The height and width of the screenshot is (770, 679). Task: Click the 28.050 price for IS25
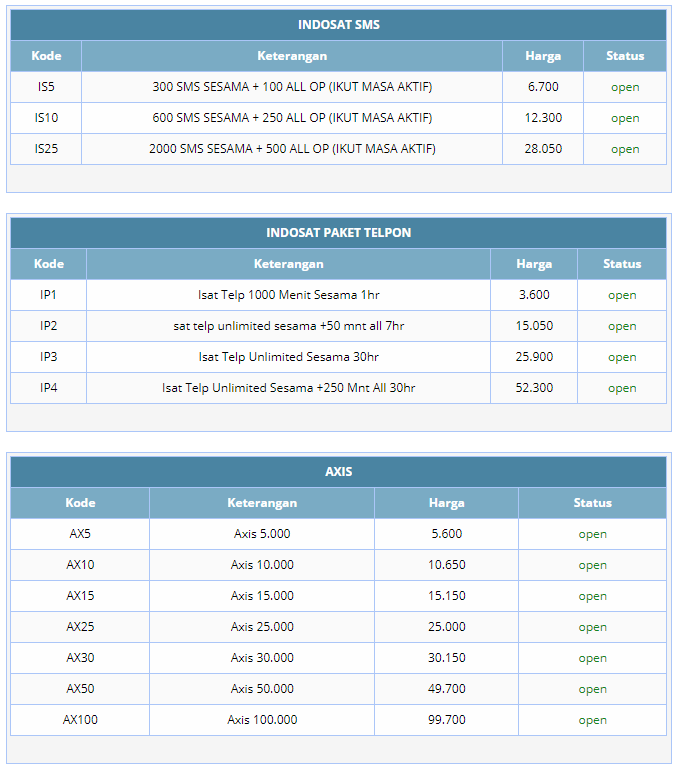tap(543, 149)
